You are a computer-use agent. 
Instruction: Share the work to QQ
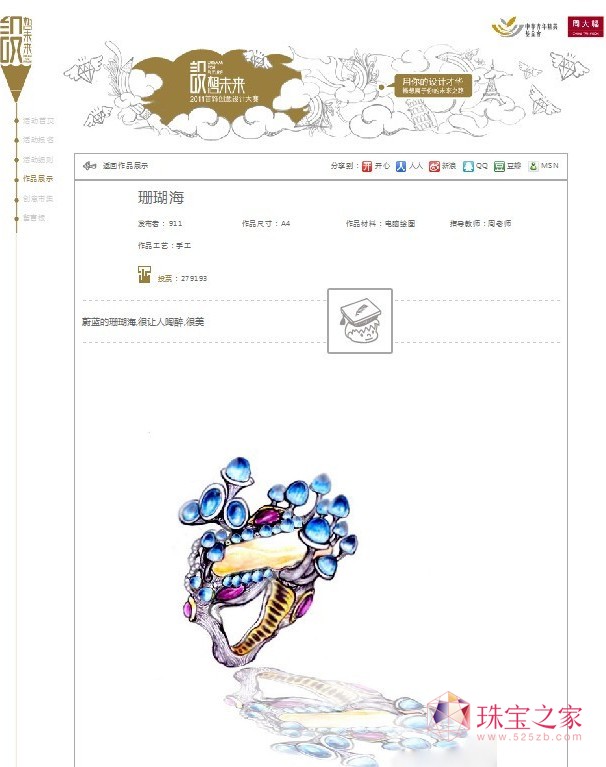(475, 166)
